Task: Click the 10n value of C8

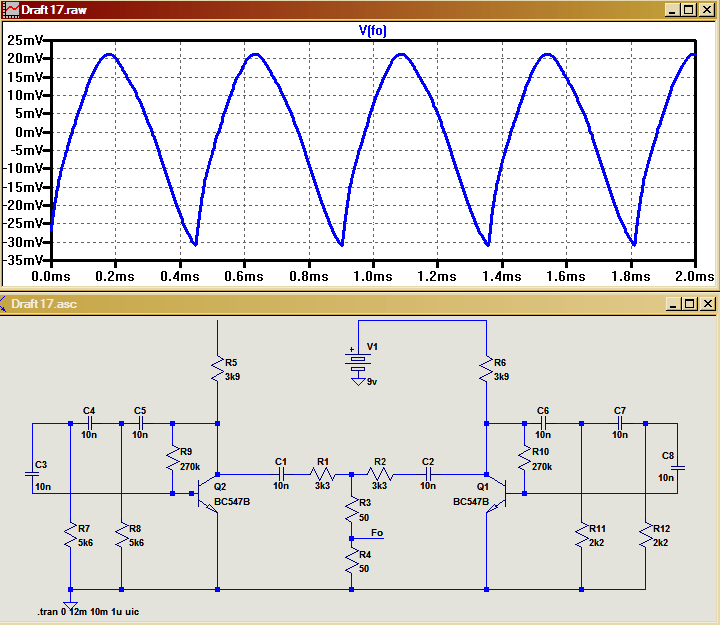Action: tap(666, 478)
